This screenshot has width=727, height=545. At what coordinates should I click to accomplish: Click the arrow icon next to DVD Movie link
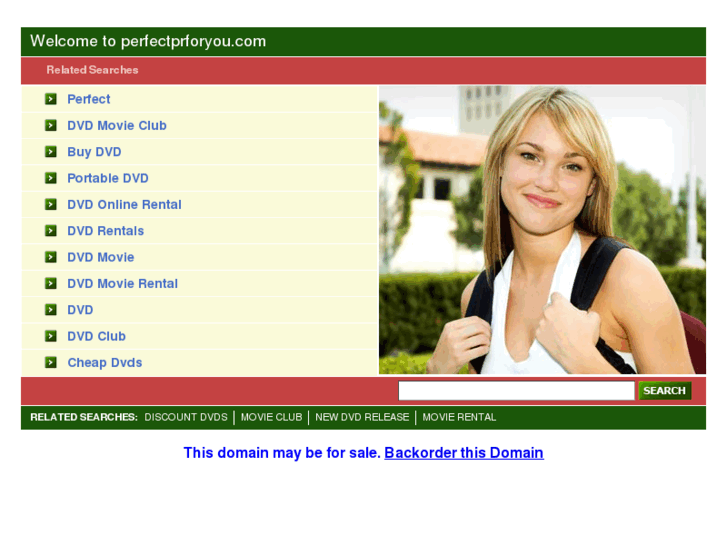click(x=51, y=257)
